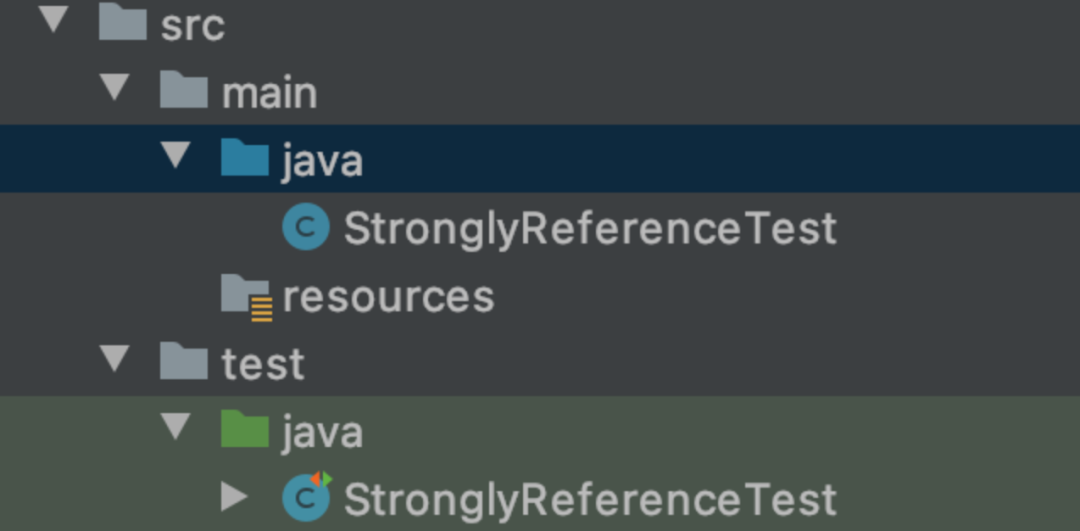The height and width of the screenshot is (531, 1080).
Task: Click the resources folder icon
Action: click(x=247, y=297)
